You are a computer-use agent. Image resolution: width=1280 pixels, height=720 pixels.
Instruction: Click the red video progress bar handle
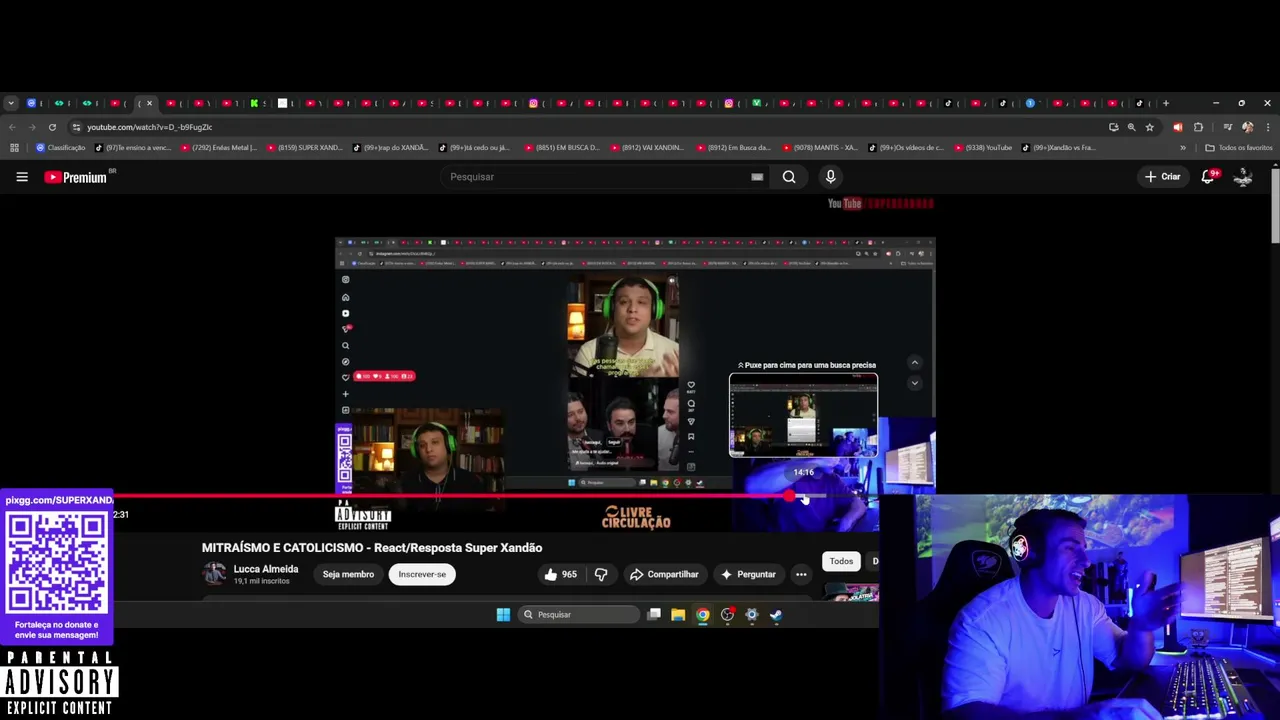[790, 495]
